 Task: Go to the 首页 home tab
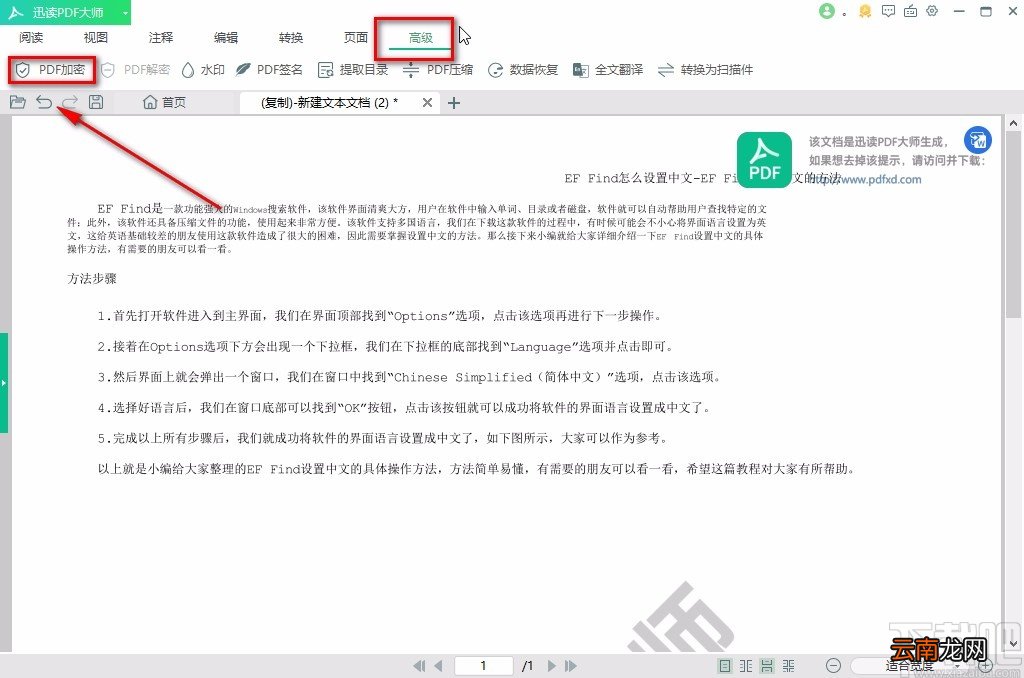[165, 103]
